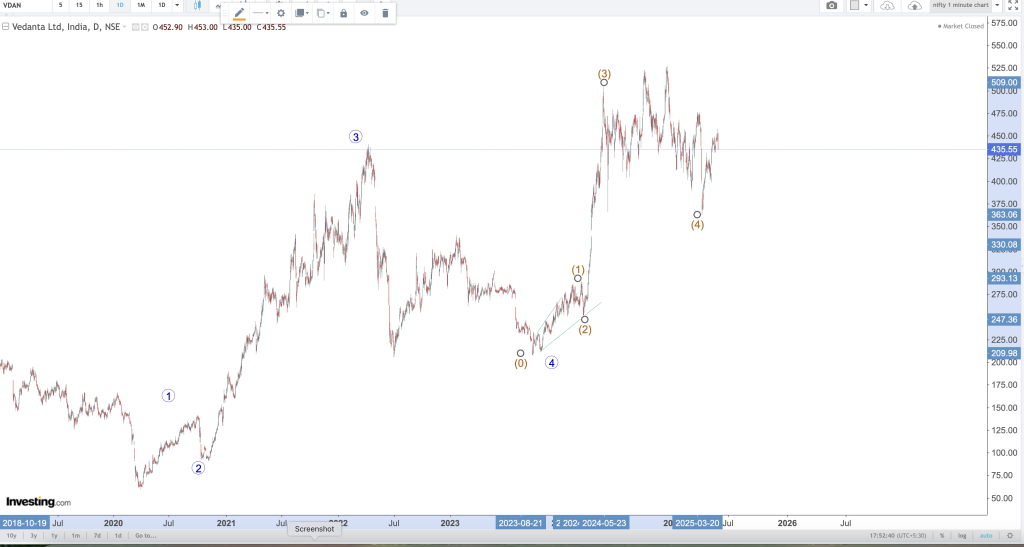1024x547 pixels.
Task: Select the pencil drawing tool in floating toolbar
Action: pos(240,13)
